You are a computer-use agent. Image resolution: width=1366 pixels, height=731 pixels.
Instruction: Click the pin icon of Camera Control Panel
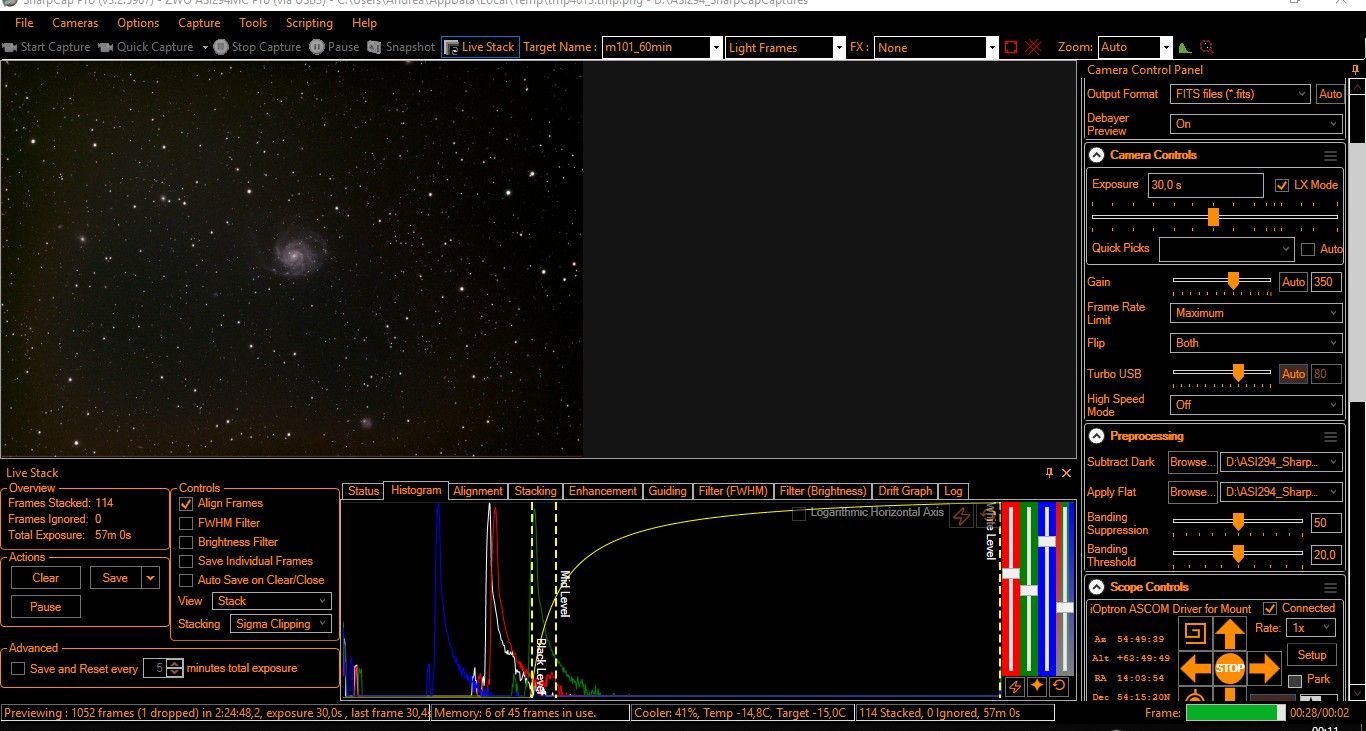(1355, 70)
